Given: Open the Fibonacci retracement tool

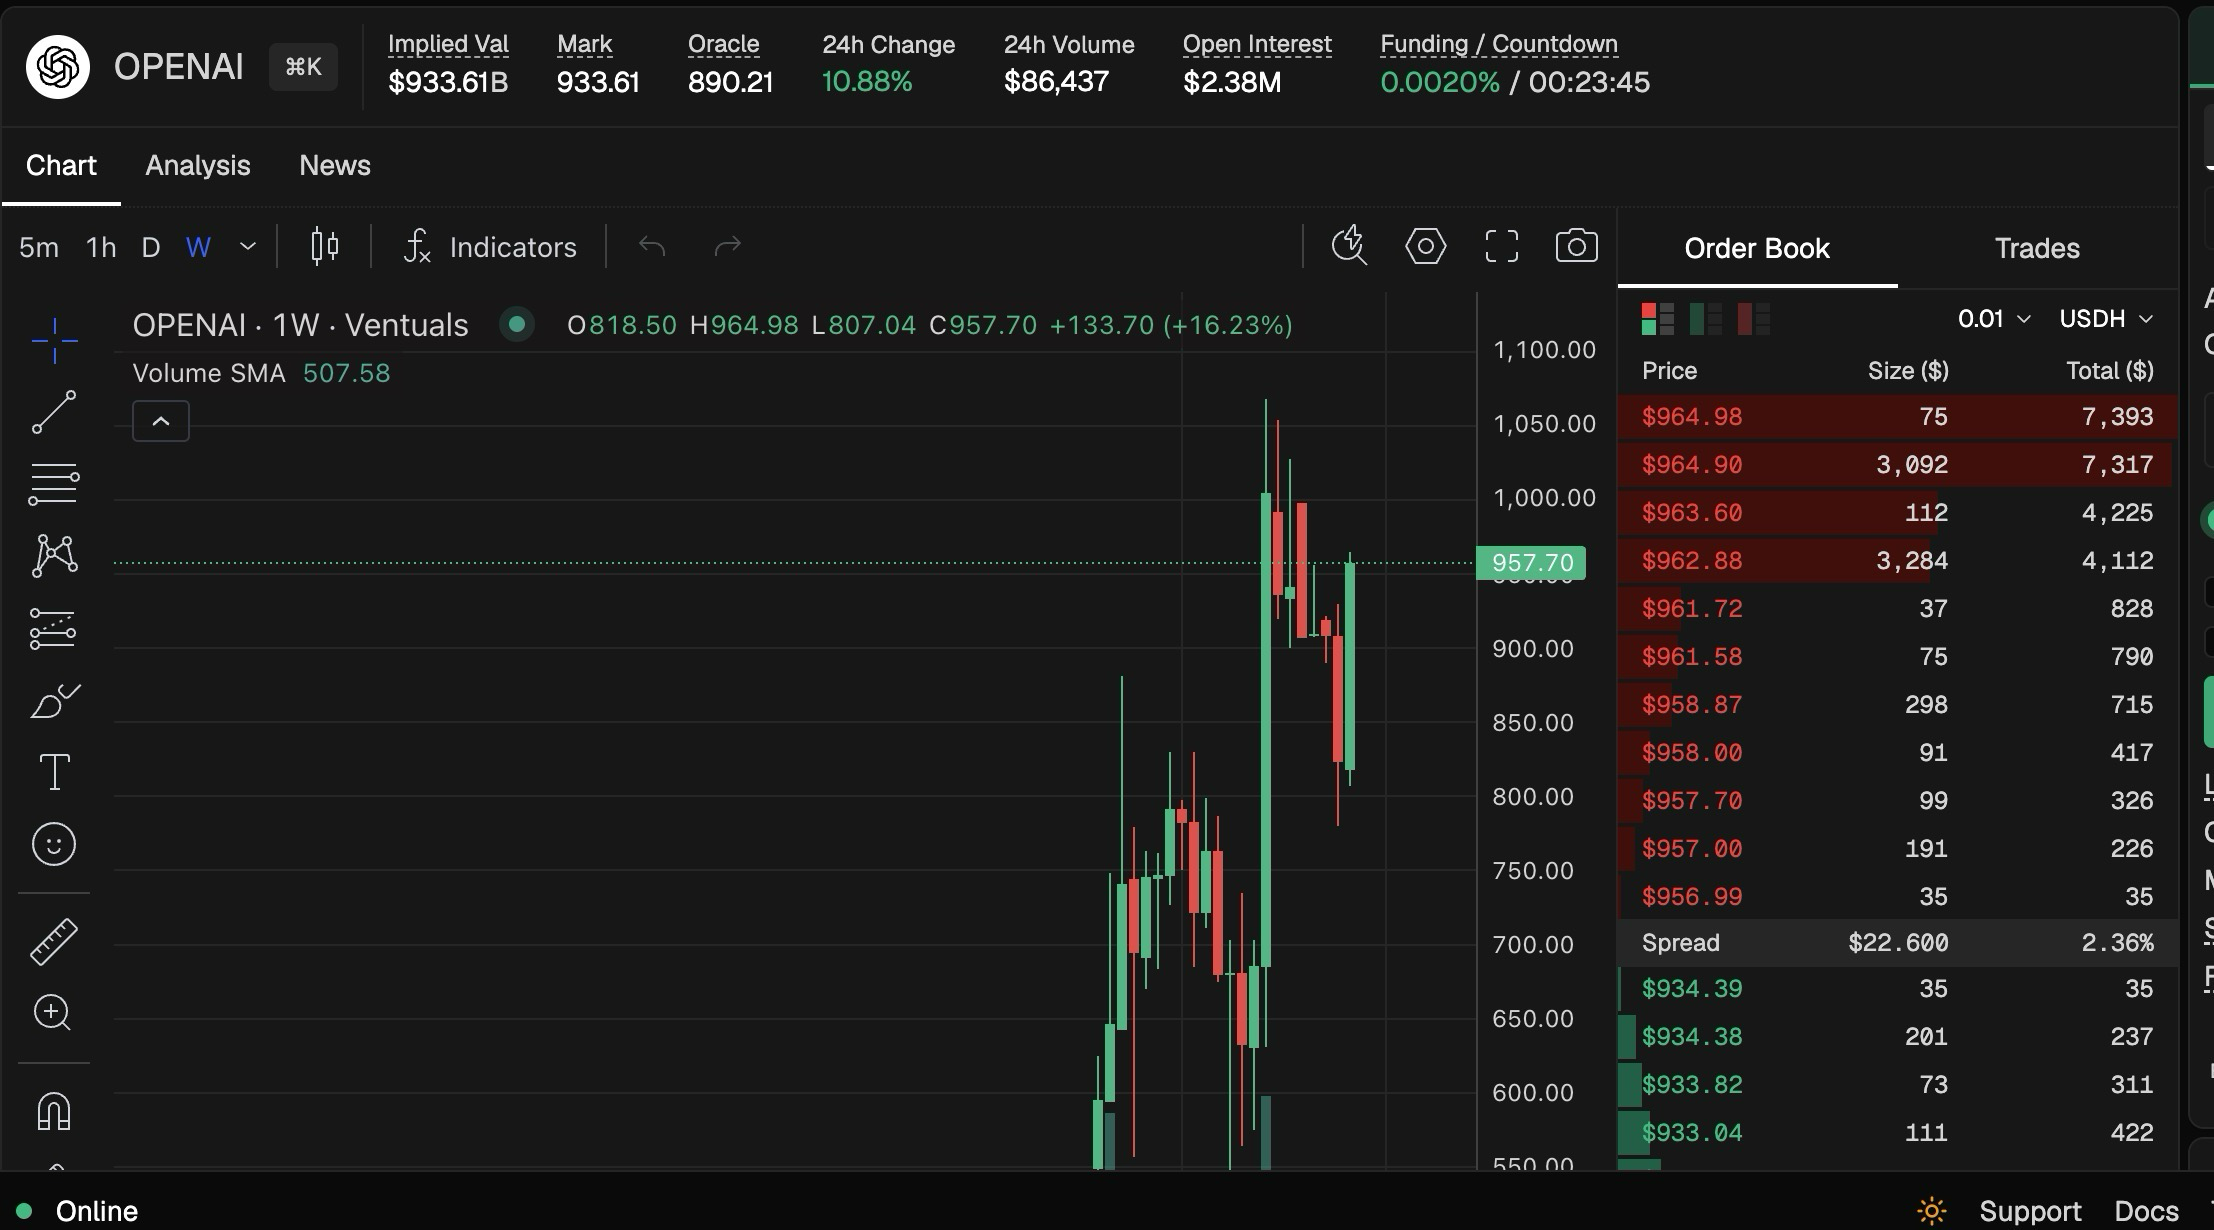Looking at the screenshot, I should pyautogui.click(x=54, y=484).
